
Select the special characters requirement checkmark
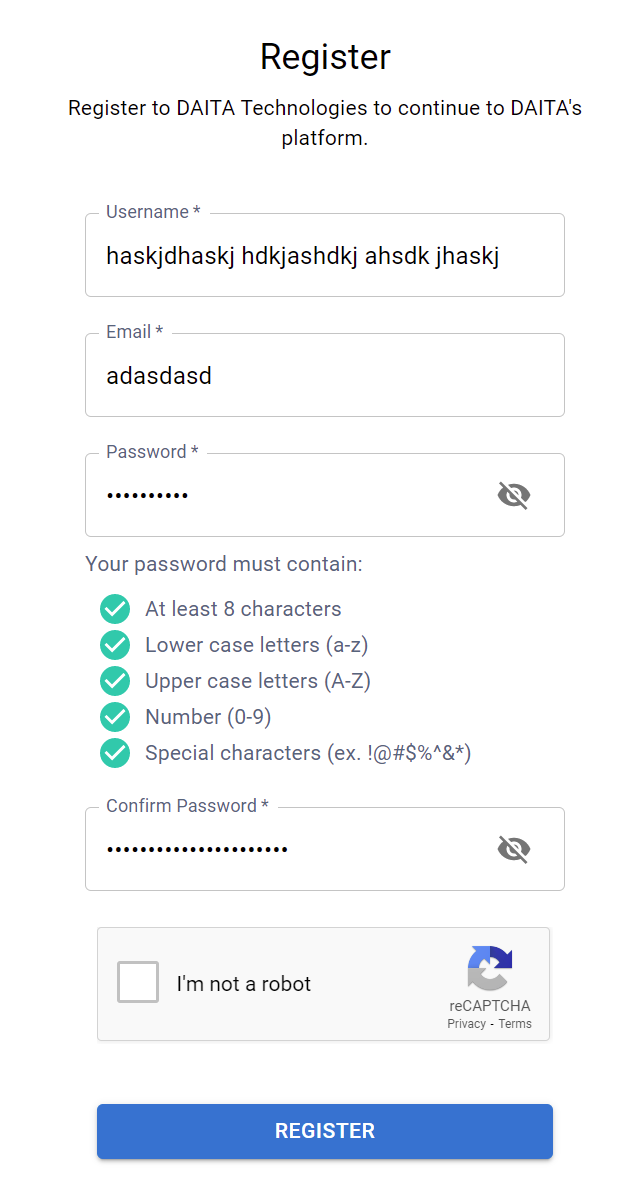(115, 752)
